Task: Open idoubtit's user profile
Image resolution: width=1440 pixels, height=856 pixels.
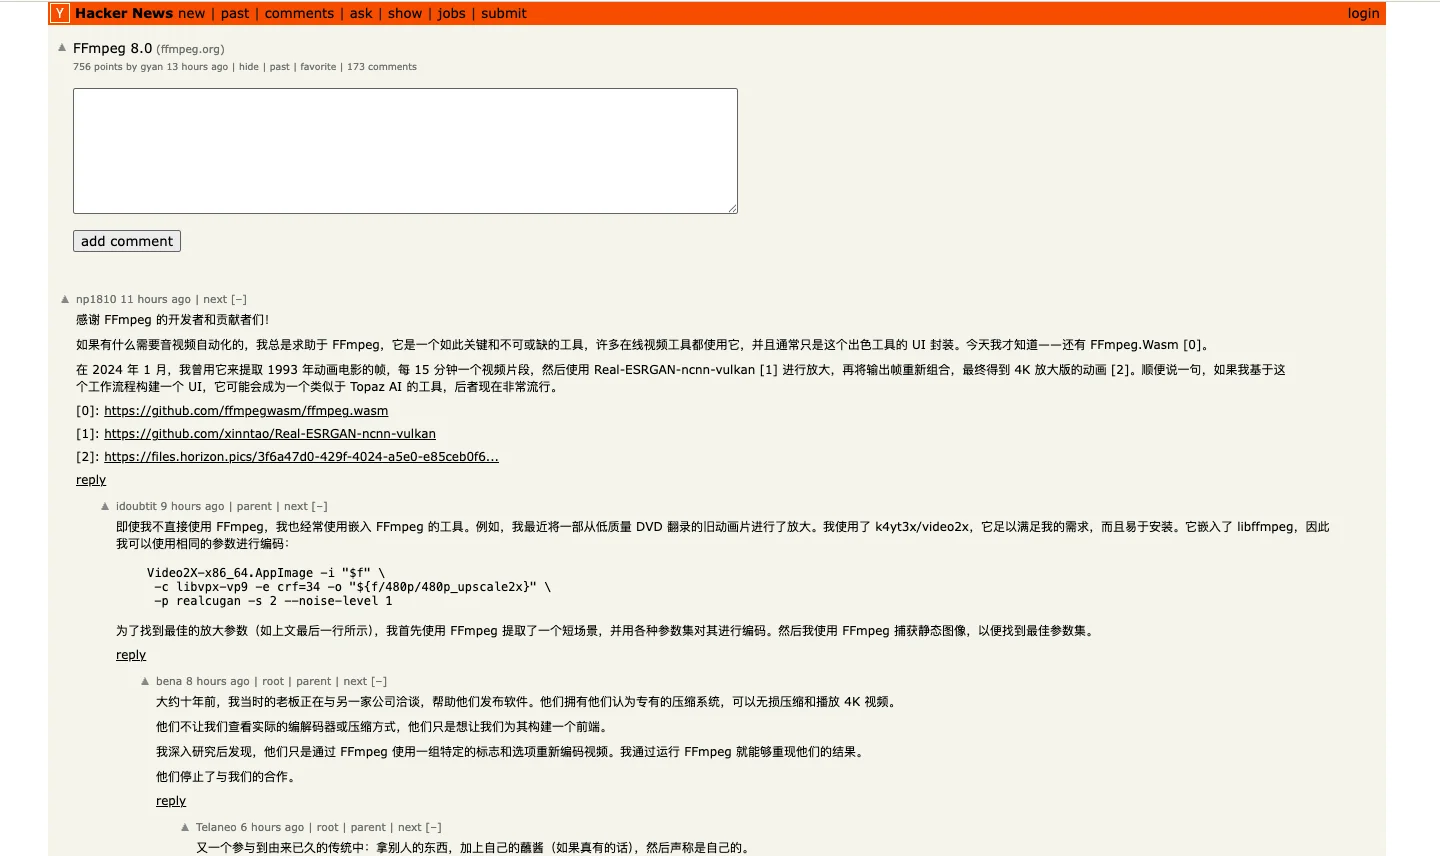Action: tap(136, 506)
